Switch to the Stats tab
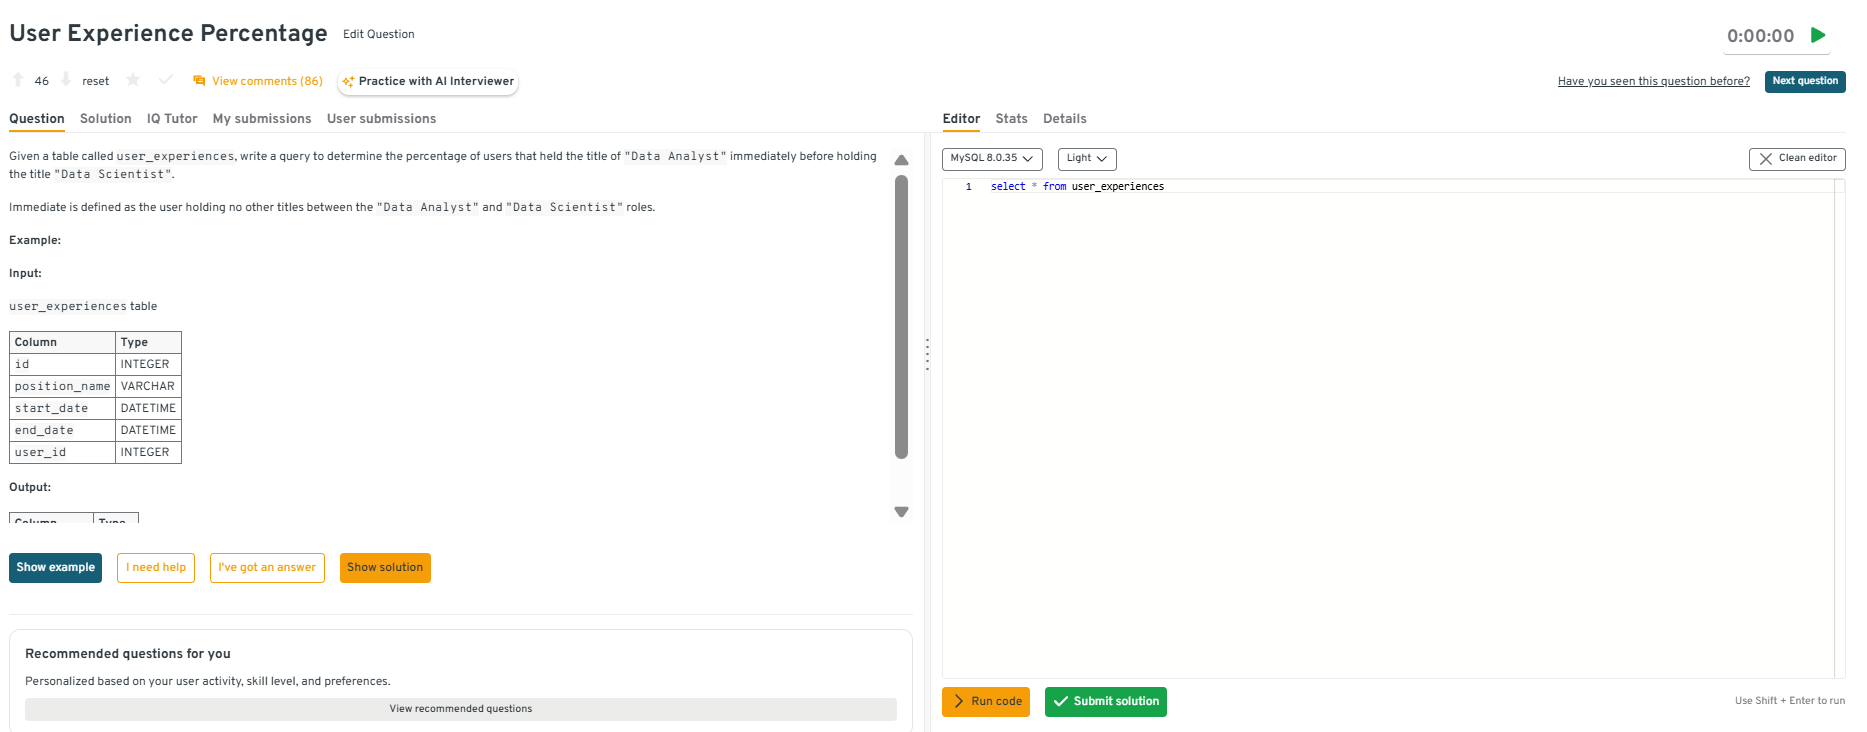Viewport: 1867px width, 732px height. (x=1011, y=119)
